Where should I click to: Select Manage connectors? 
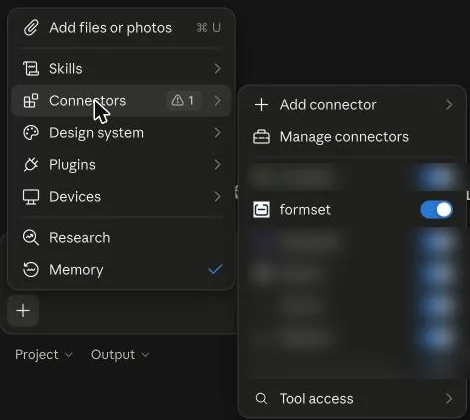tap(353, 137)
